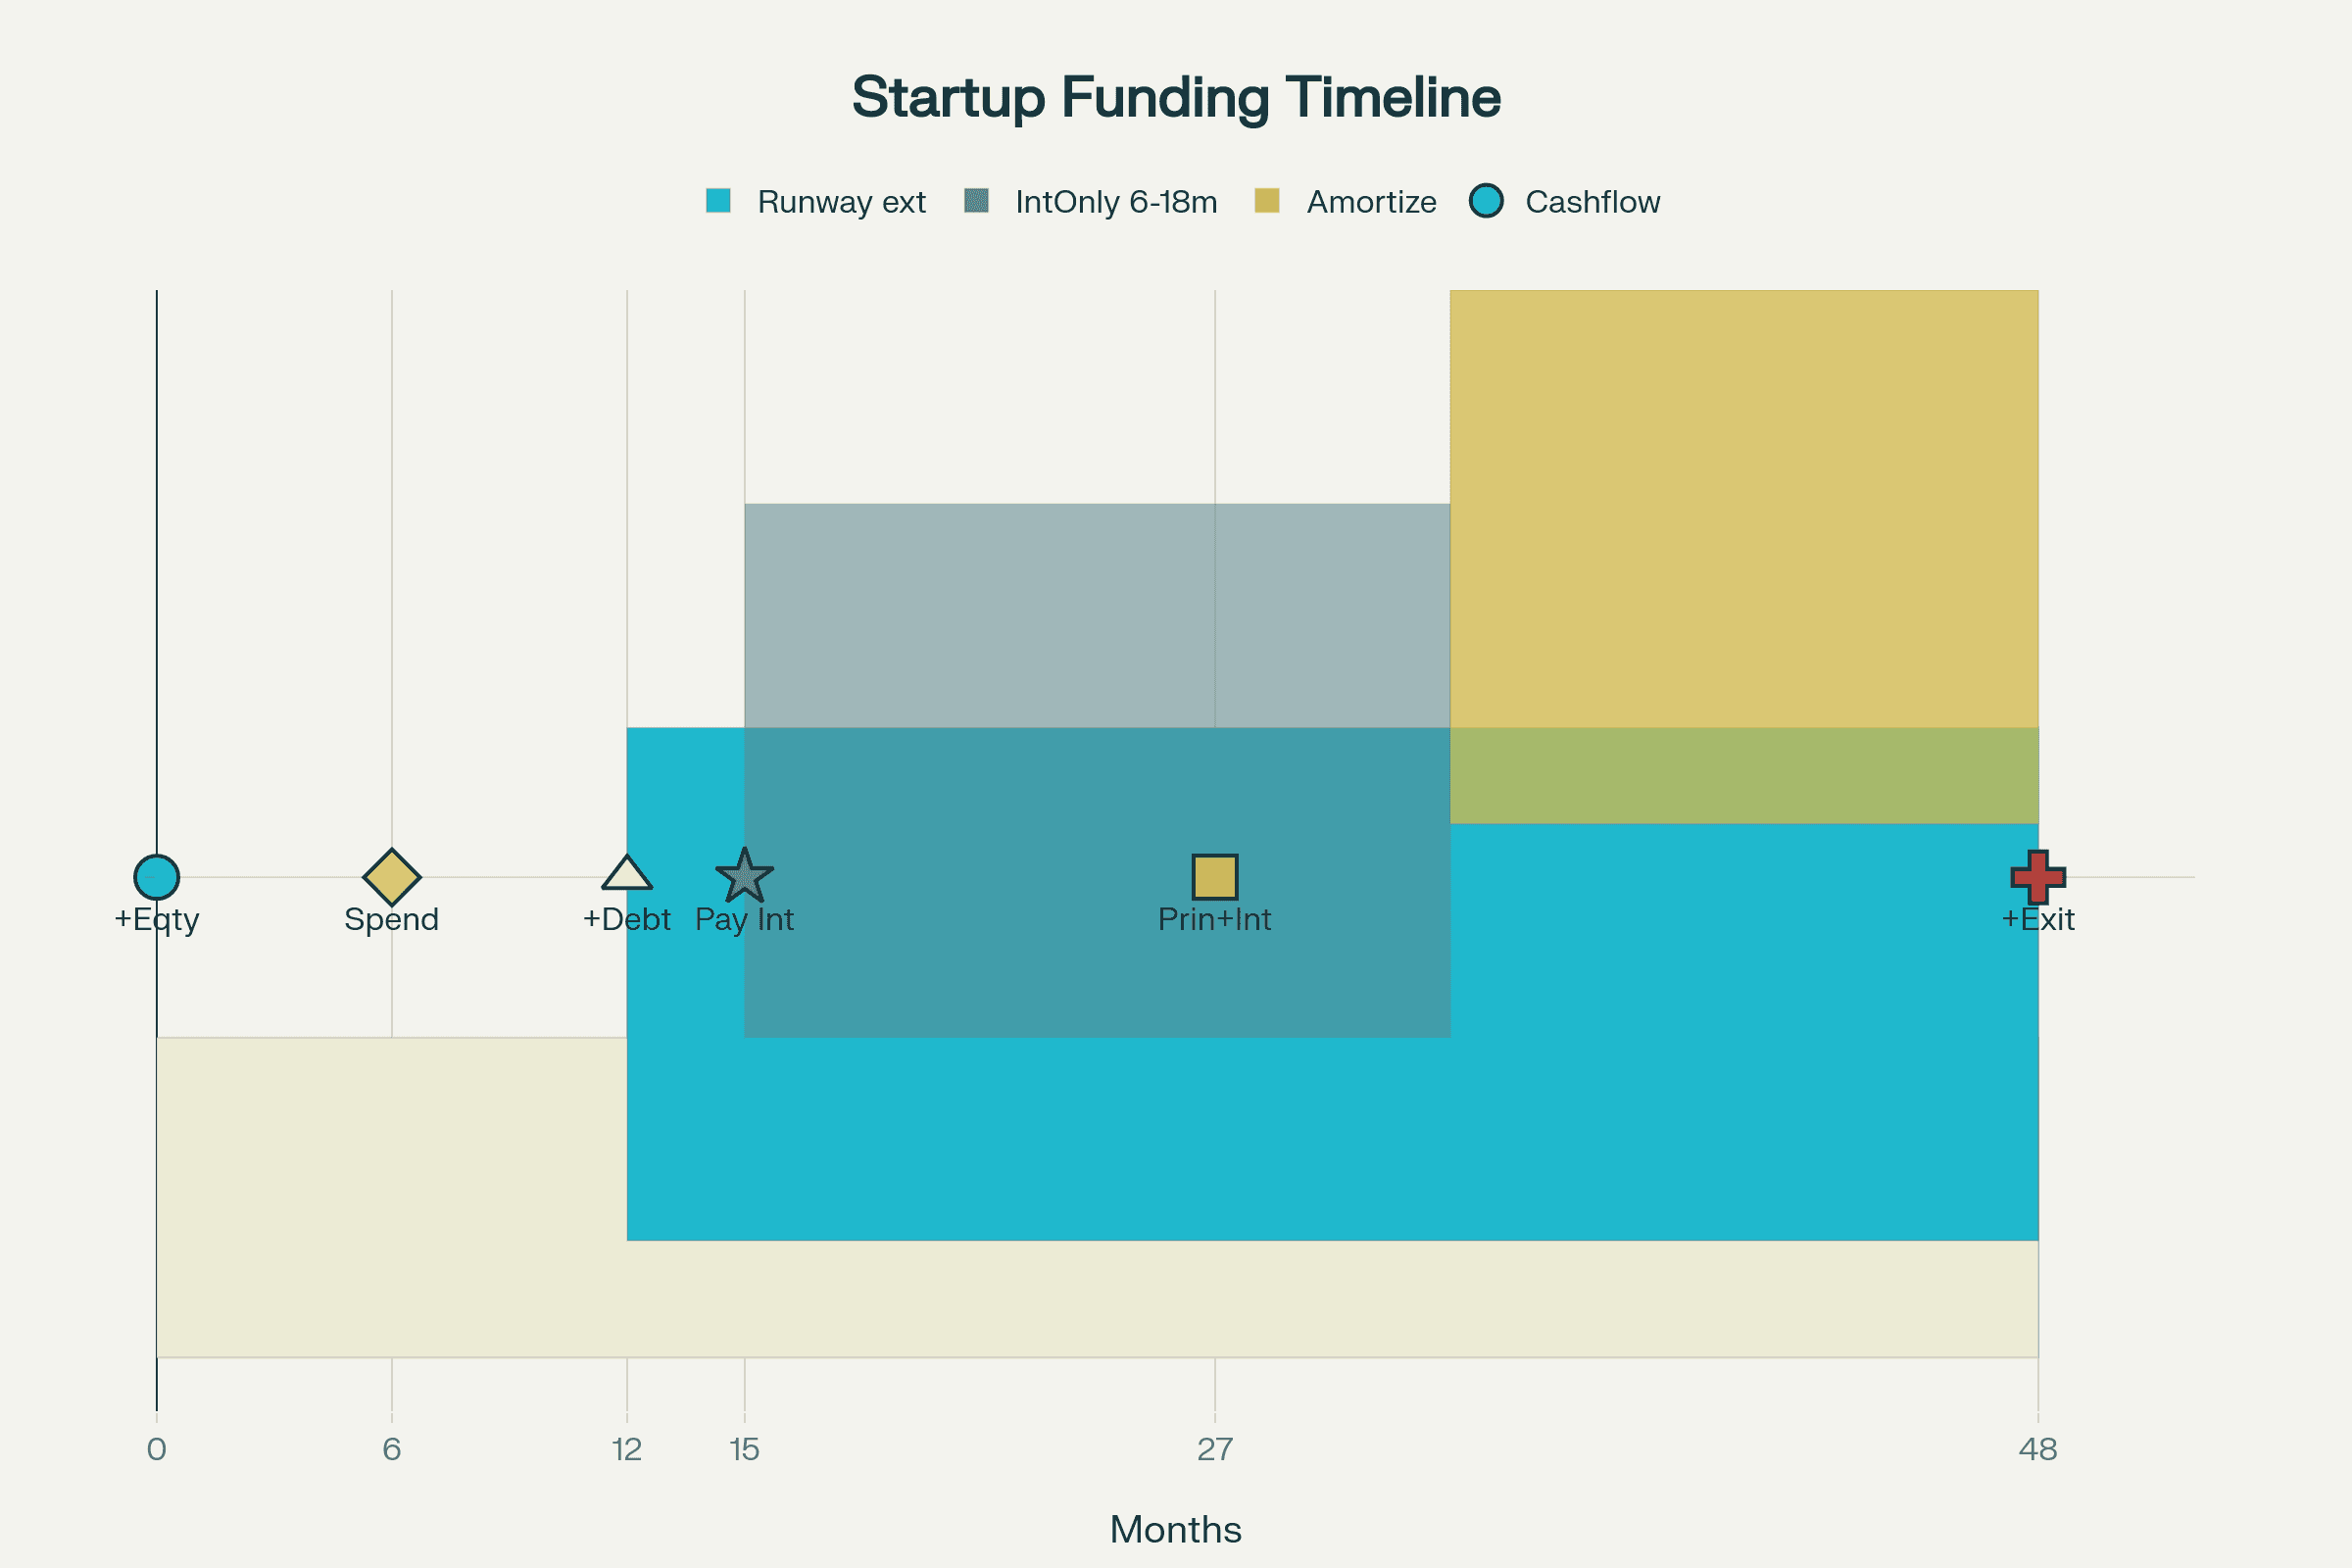The image size is (2352, 1568).
Task: Click the Startup Funding Timeline title
Action: coord(1176,98)
